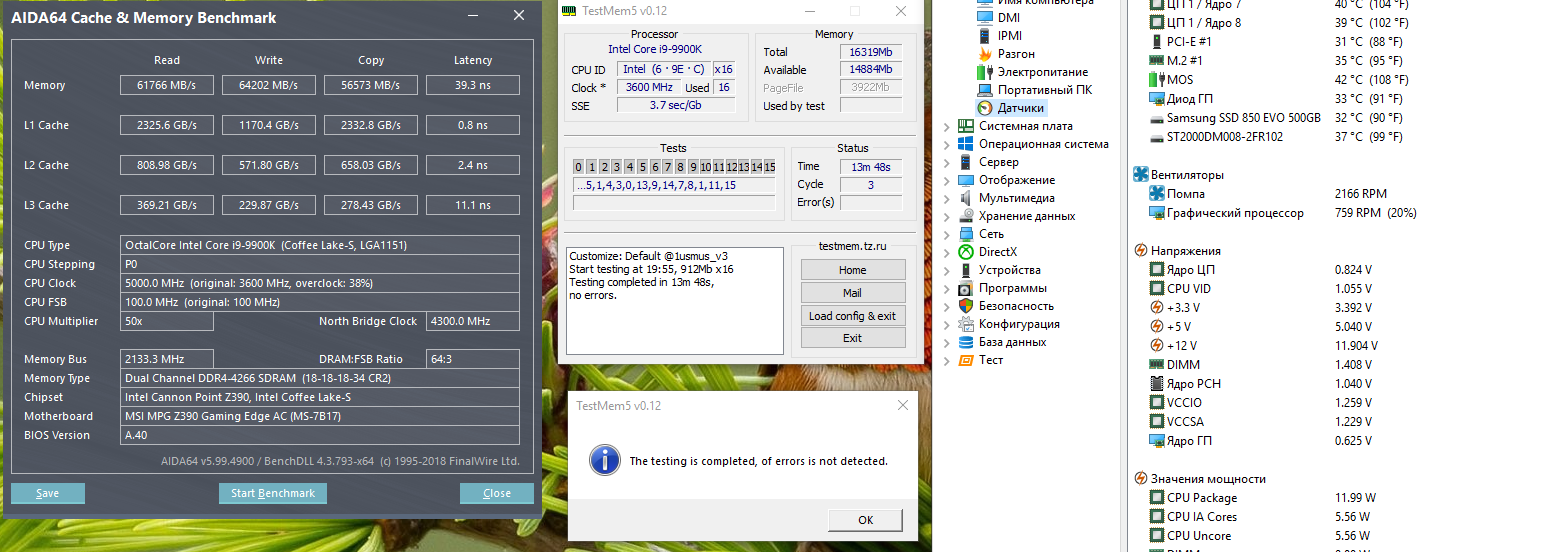Screen dimensions: 1564x552
Task: Click Memory Read value 61766 MB/s
Action: 168,85
